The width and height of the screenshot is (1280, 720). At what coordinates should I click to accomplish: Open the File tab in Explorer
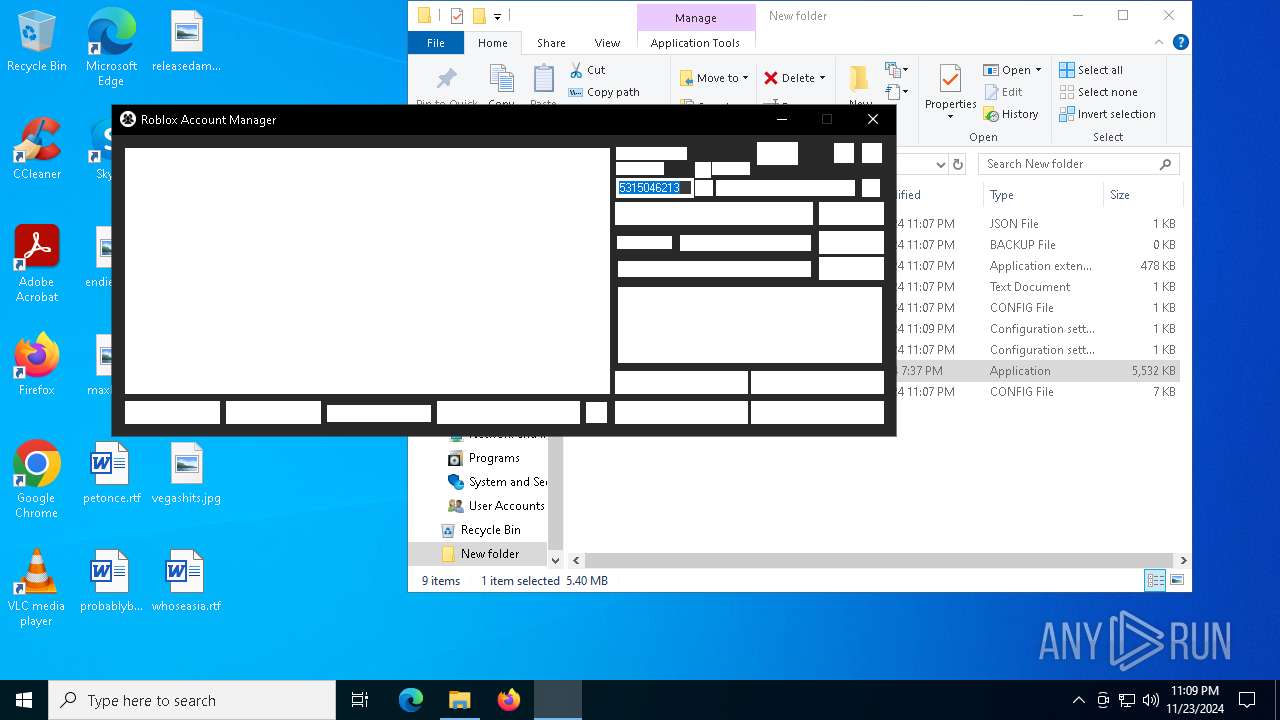coord(436,43)
